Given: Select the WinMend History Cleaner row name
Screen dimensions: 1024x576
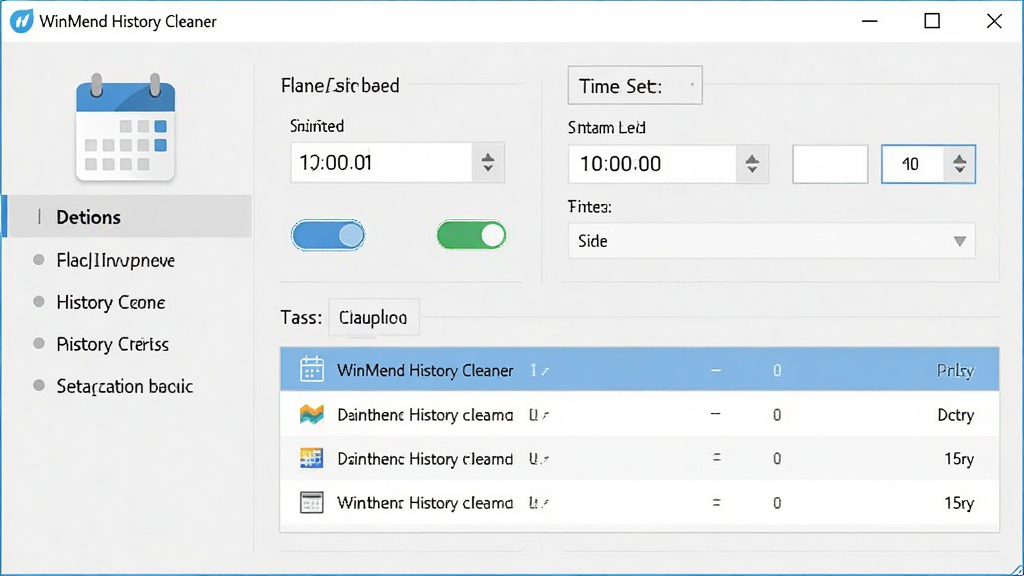Looking at the screenshot, I should (x=425, y=370).
